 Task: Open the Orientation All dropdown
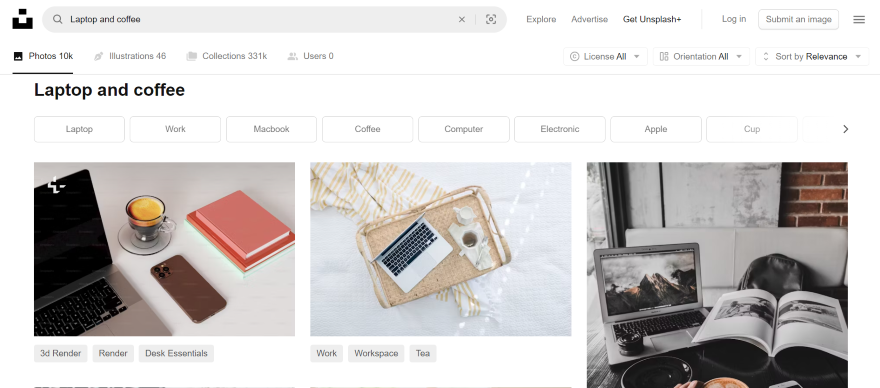tap(701, 56)
